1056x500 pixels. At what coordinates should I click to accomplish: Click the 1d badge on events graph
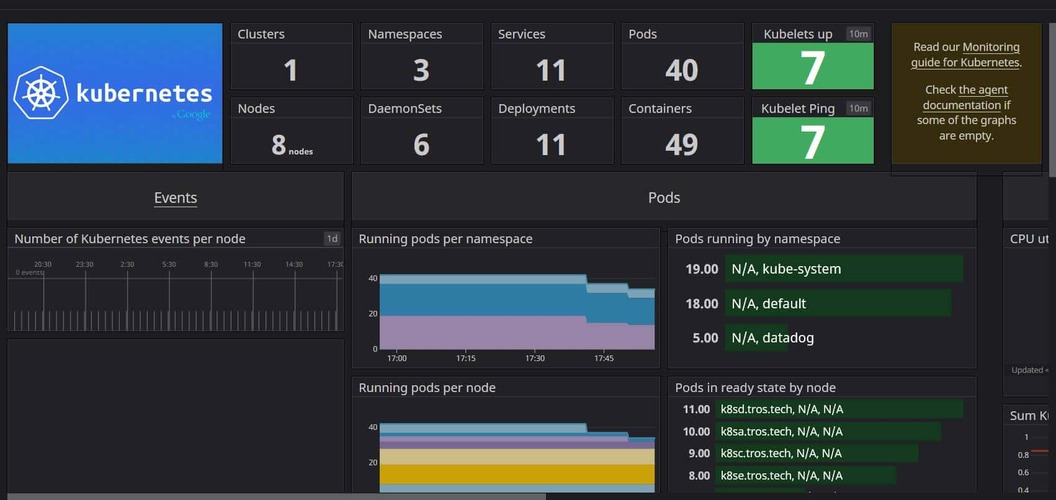click(x=332, y=239)
